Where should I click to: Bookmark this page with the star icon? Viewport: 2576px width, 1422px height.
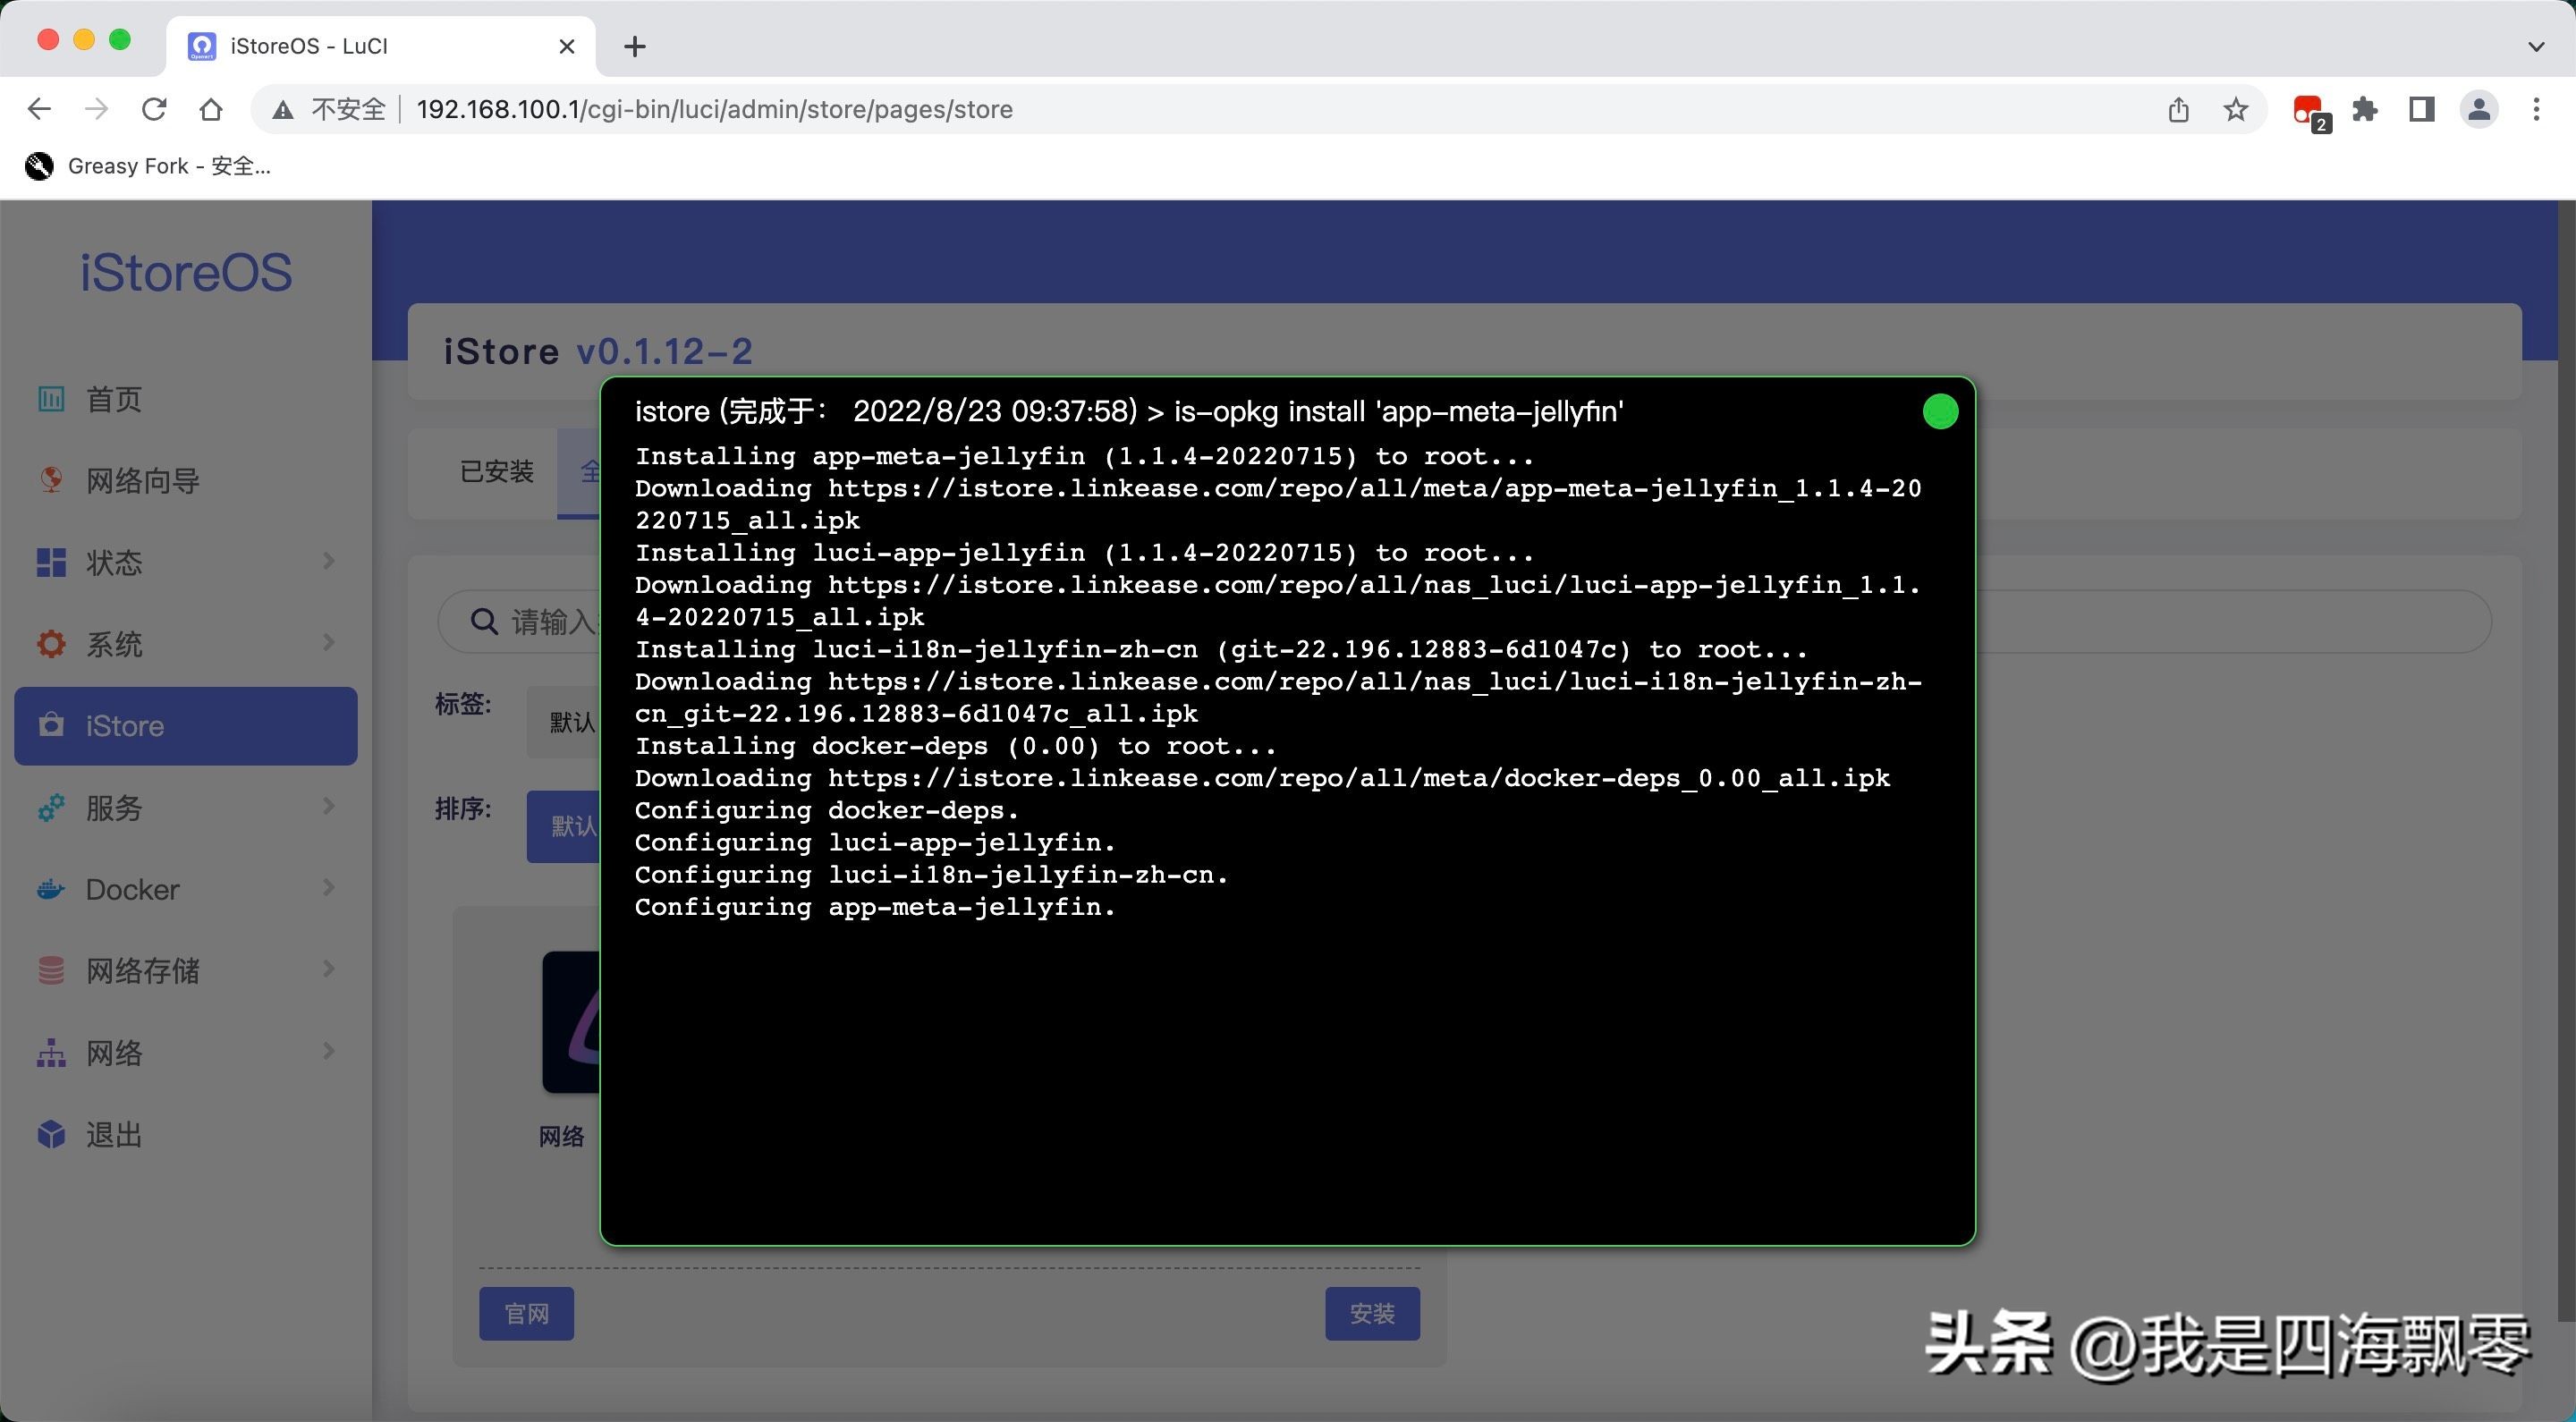[x=2236, y=109]
